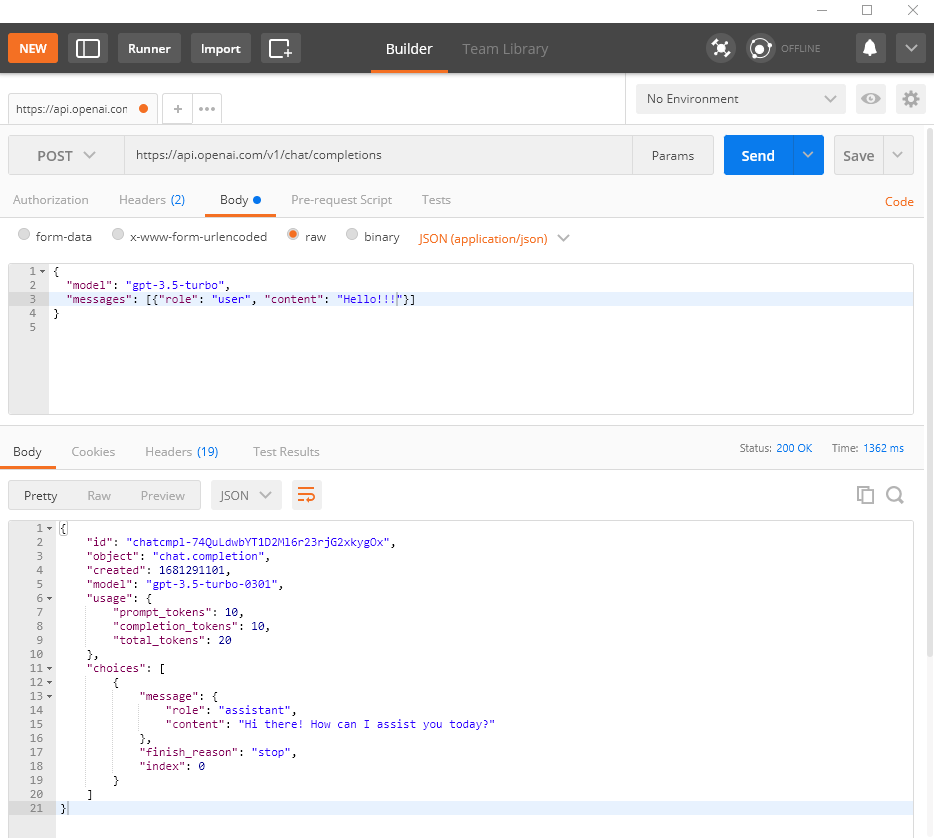The height and width of the screenshot is (838, 934).
Task: Add a new request tab
Action: click(178, 109)
